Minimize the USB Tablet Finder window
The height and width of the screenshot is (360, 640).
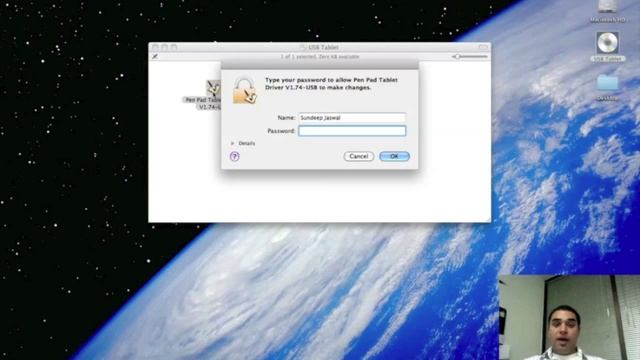(164, 47)
